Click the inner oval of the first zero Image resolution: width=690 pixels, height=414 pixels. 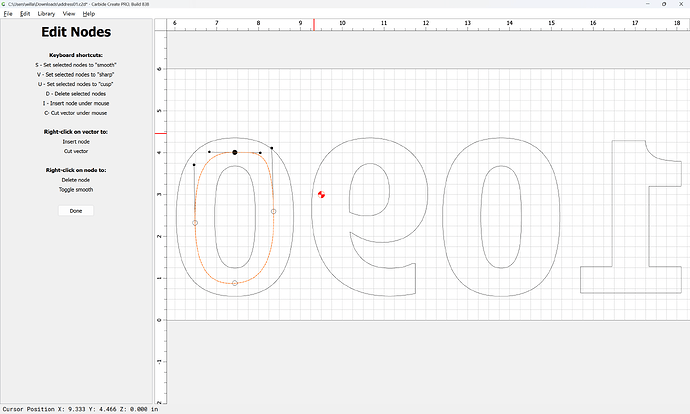[235, 217]
